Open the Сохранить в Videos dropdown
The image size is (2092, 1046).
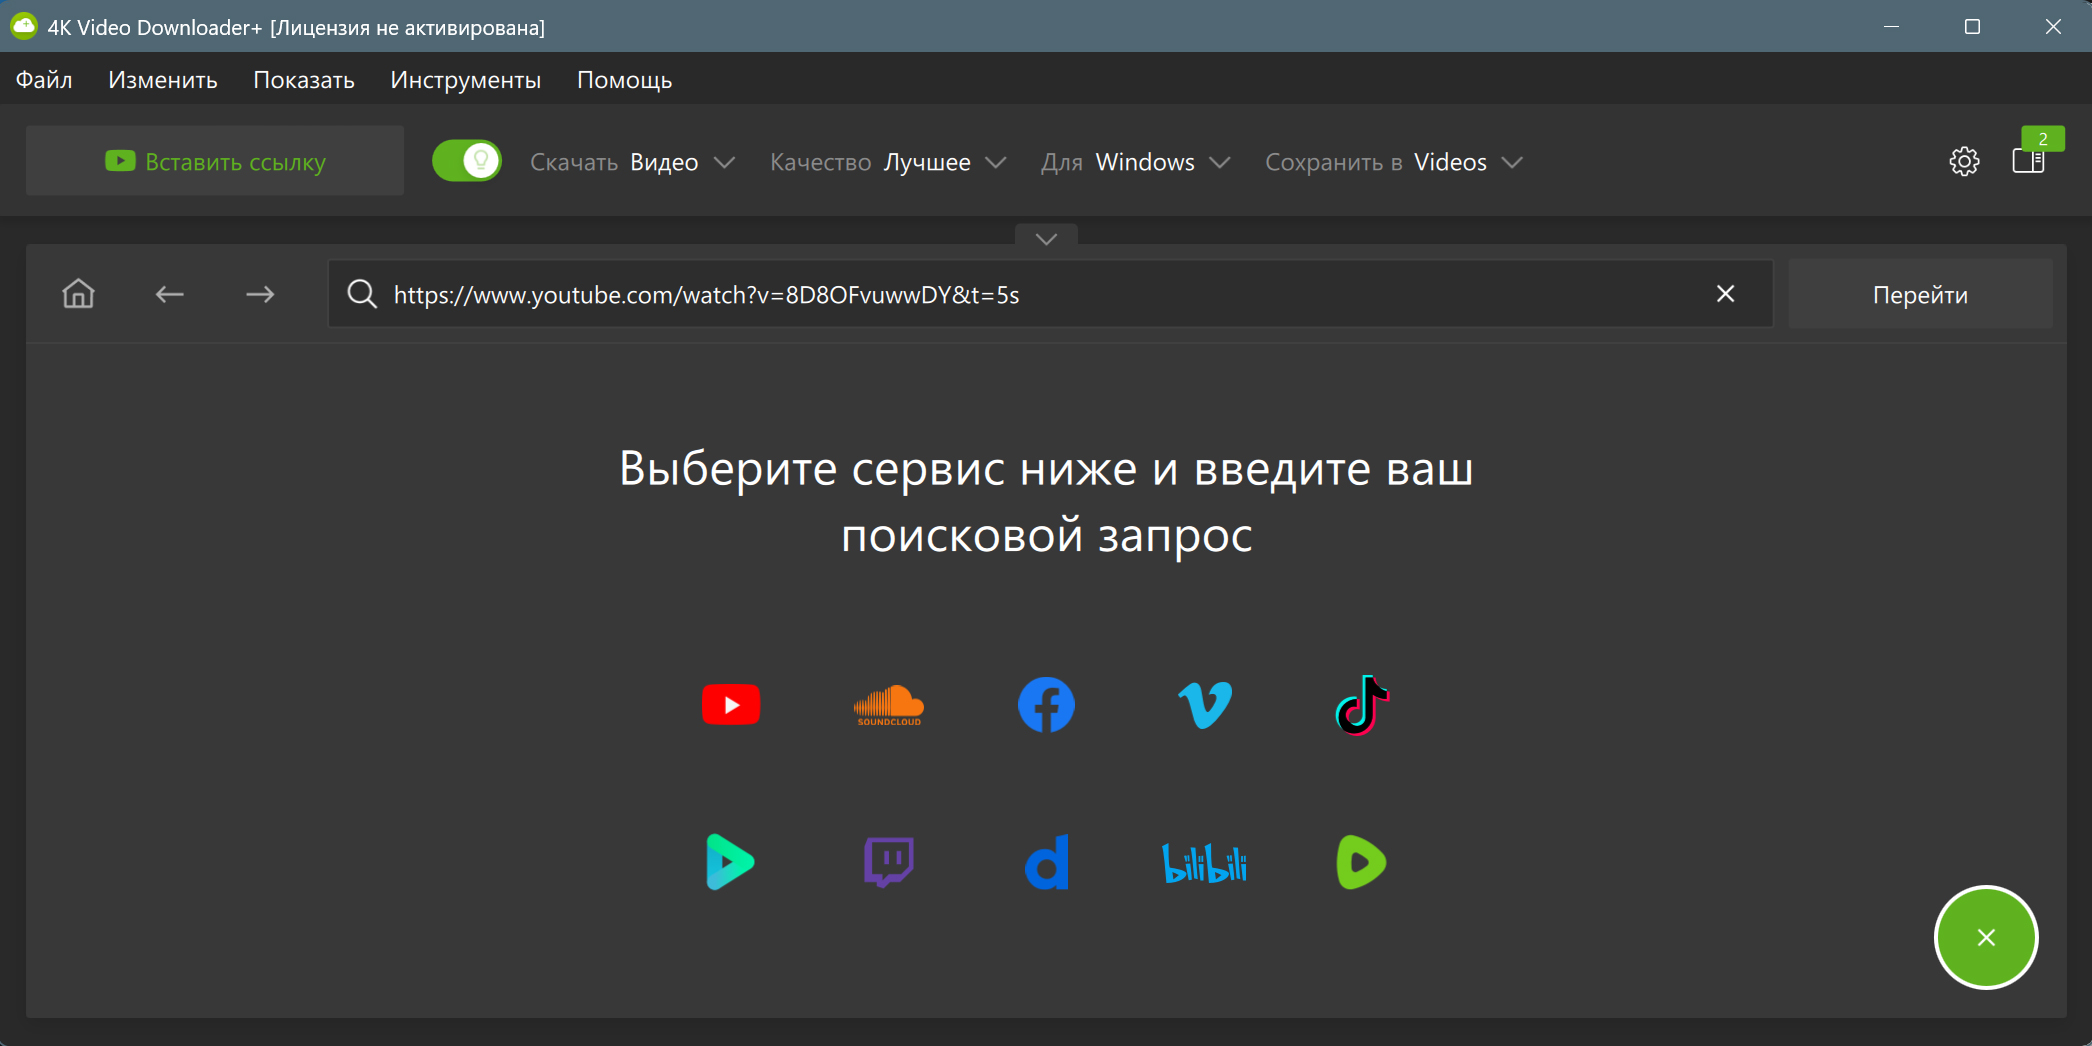pos(1394,162)
